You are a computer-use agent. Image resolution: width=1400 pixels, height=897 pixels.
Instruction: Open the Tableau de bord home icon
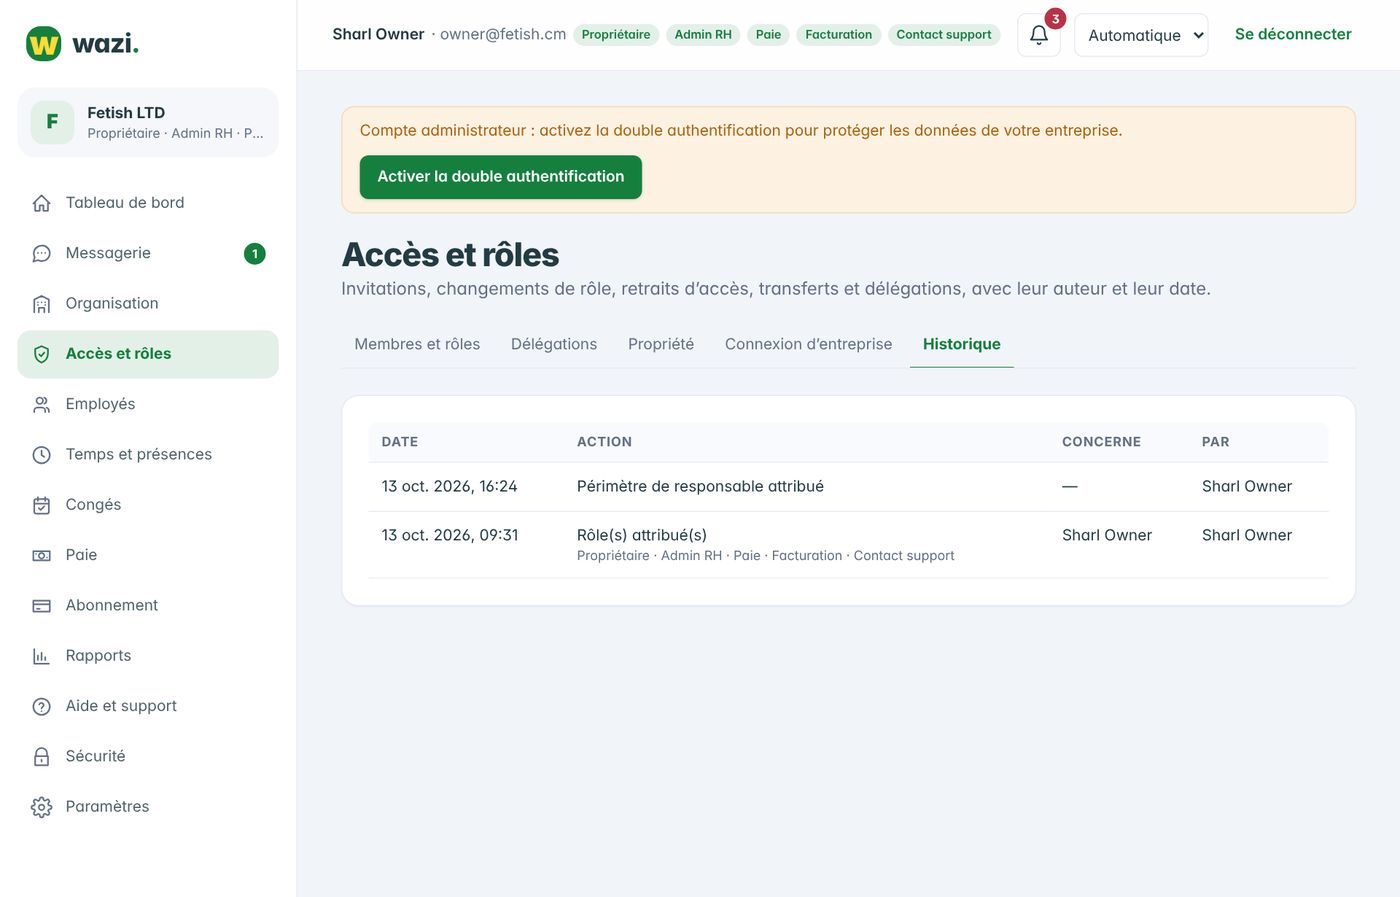point(41,203)
